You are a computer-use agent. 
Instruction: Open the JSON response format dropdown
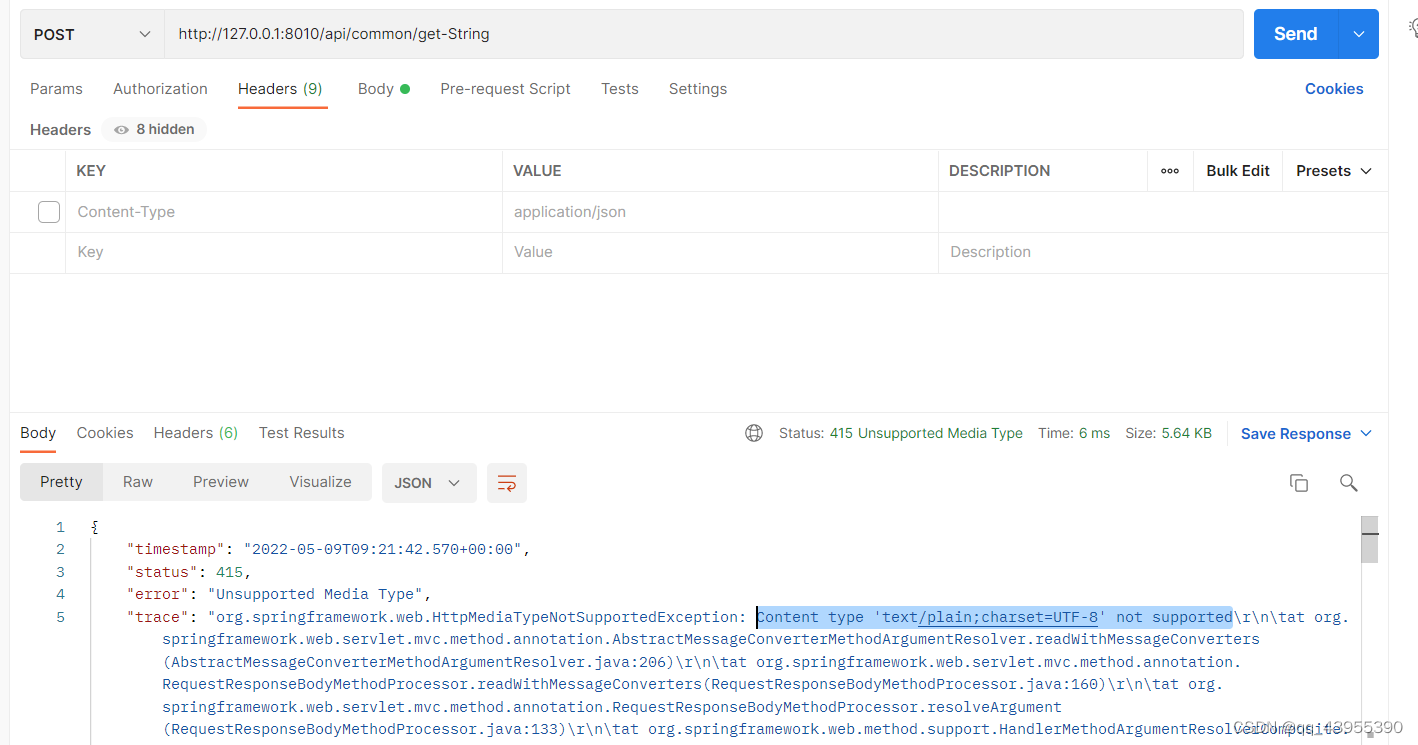(428, 483)
